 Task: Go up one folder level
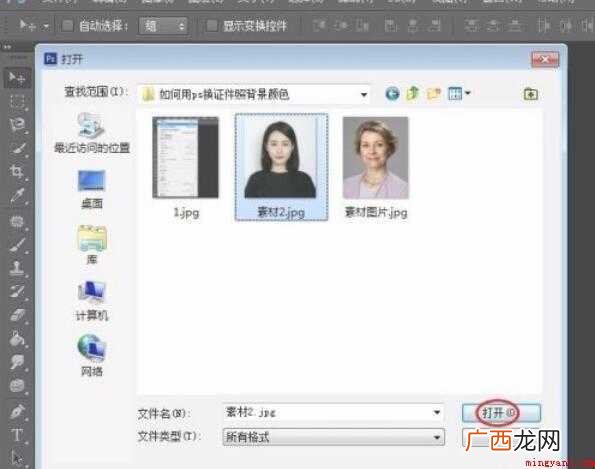[413, 93]
